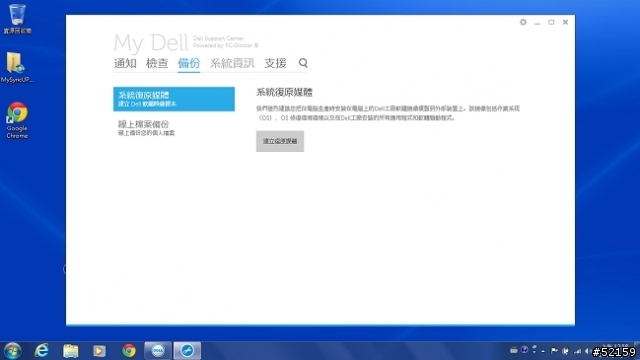Click the My Dell logo title
The width and height of the screenshot is (640, 360).
click(150, 42)
